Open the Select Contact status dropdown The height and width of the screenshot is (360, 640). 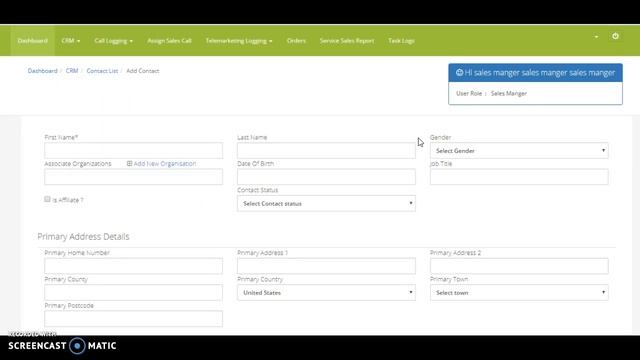(326, 203)
